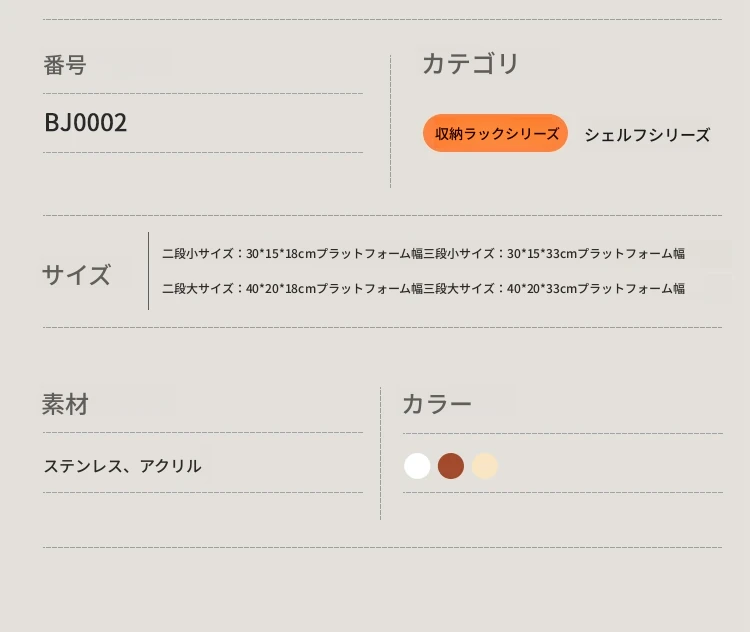
Task: Pick the white color swatch
Action: click(417, 466)
